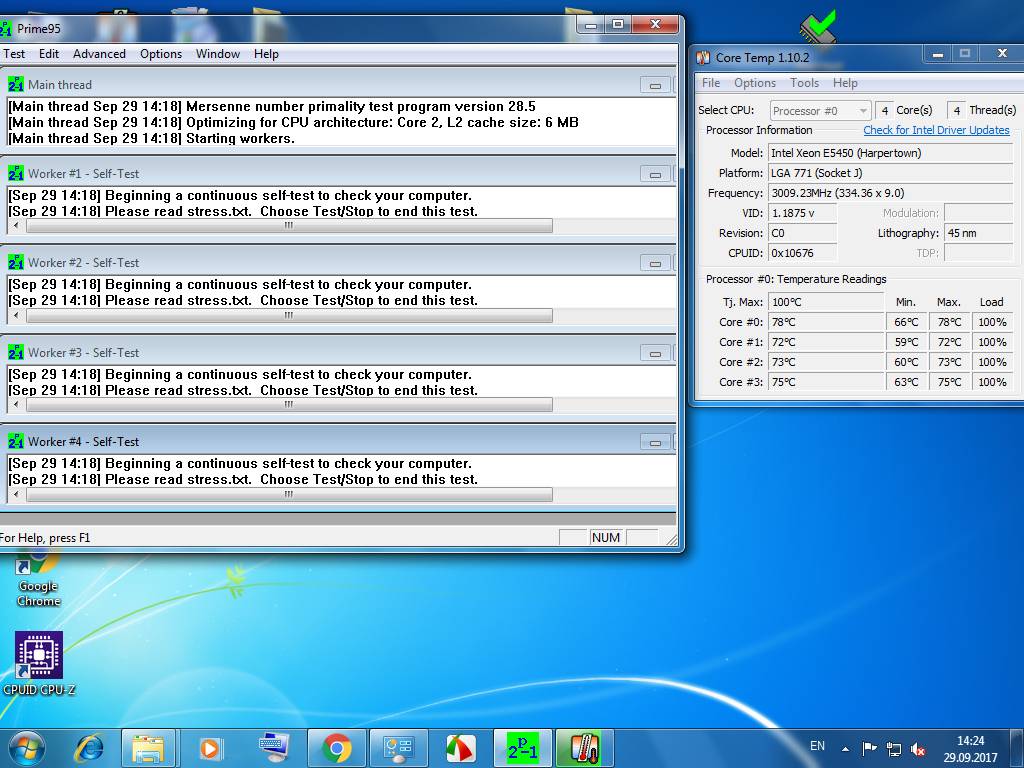Image resolution: width=1024 pixels, height=768 pixels.
Task: Open the Tools menu in Core Temp
Action: [x=805, y=83]
